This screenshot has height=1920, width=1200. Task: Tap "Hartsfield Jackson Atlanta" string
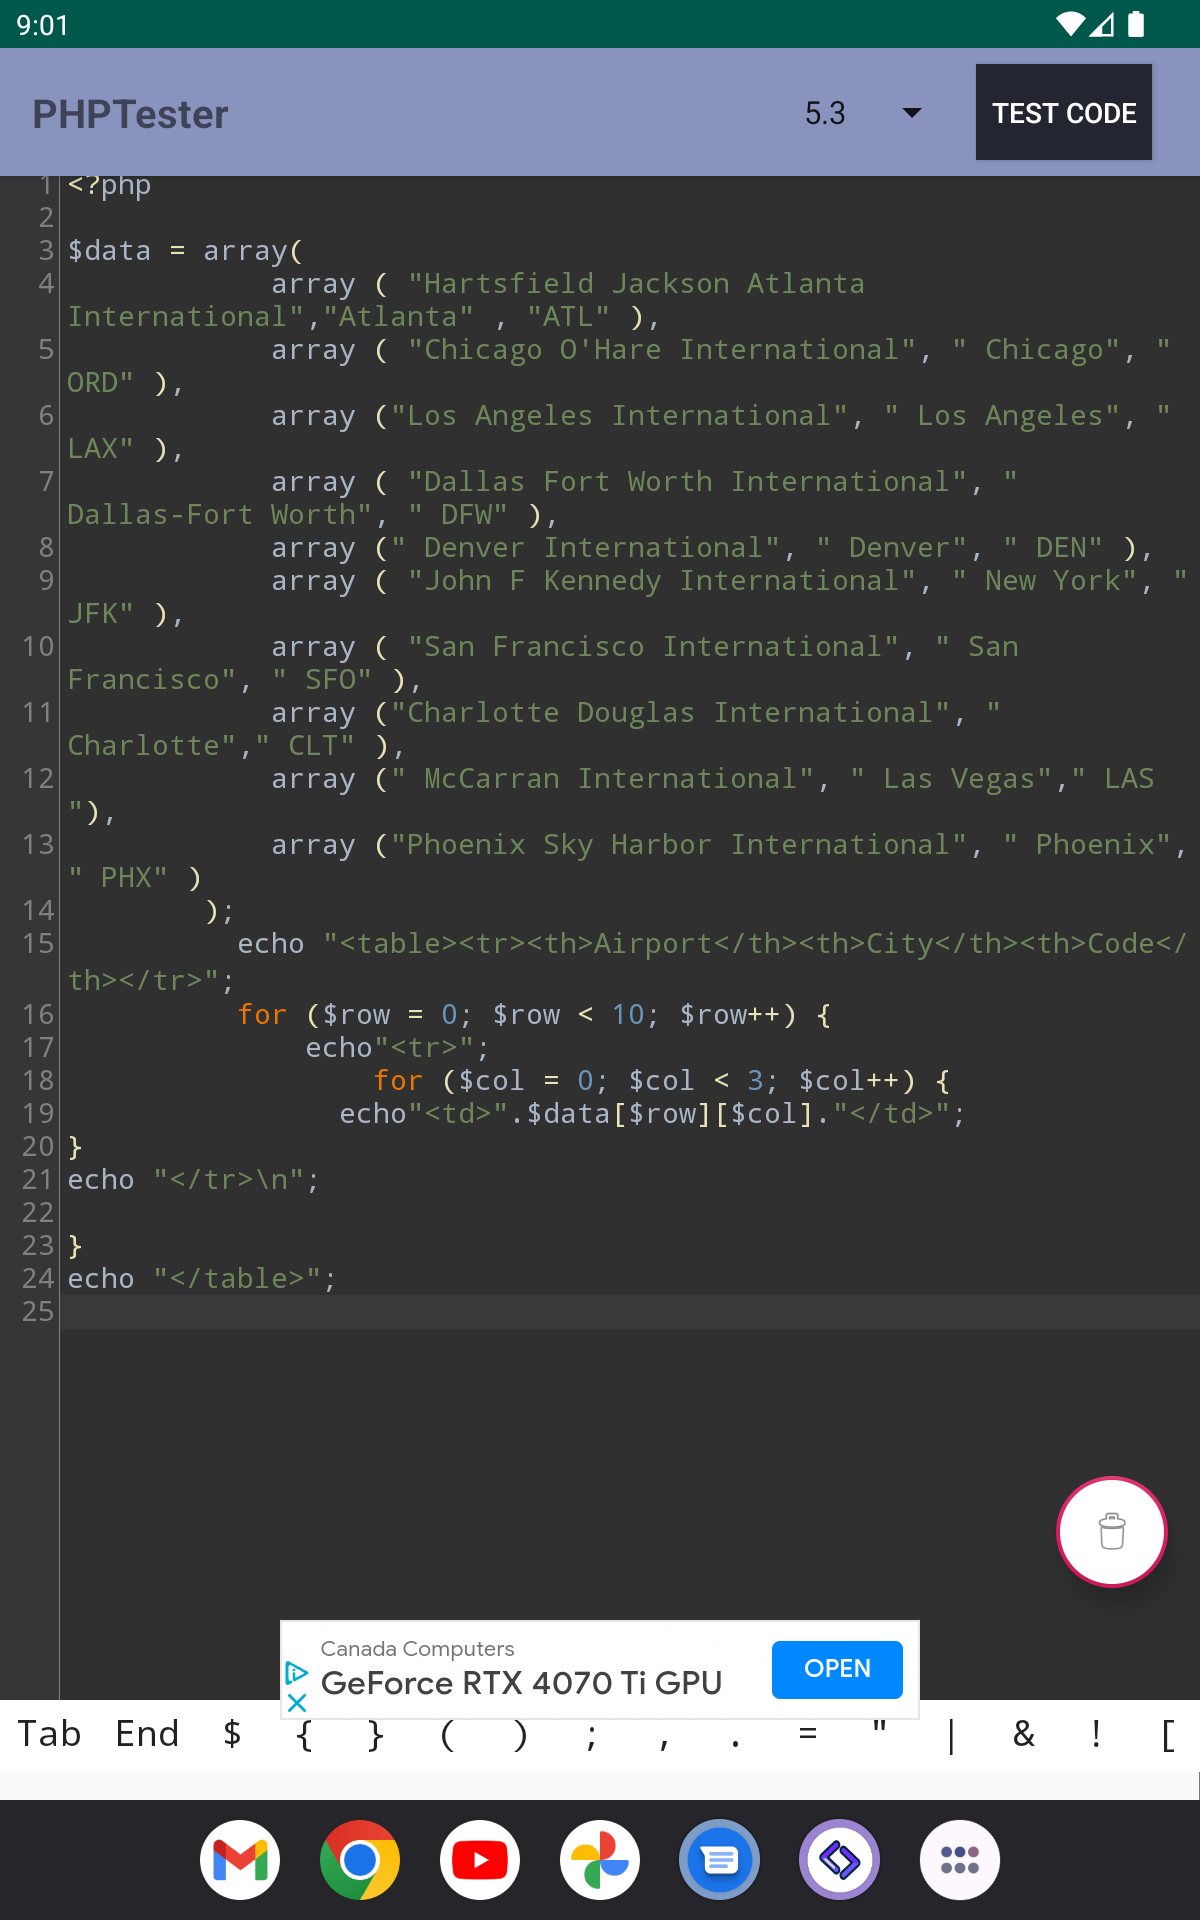click(636, 284)
